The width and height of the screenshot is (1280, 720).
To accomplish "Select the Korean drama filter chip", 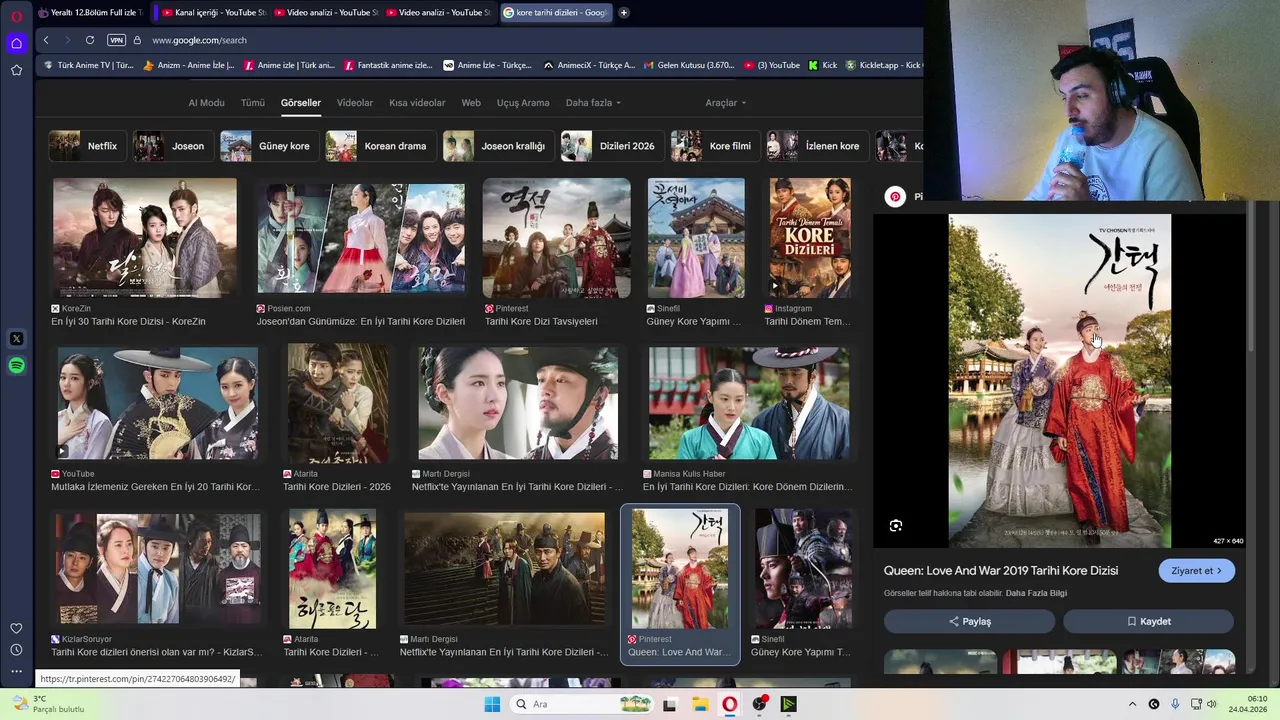I will click(379, 146).
